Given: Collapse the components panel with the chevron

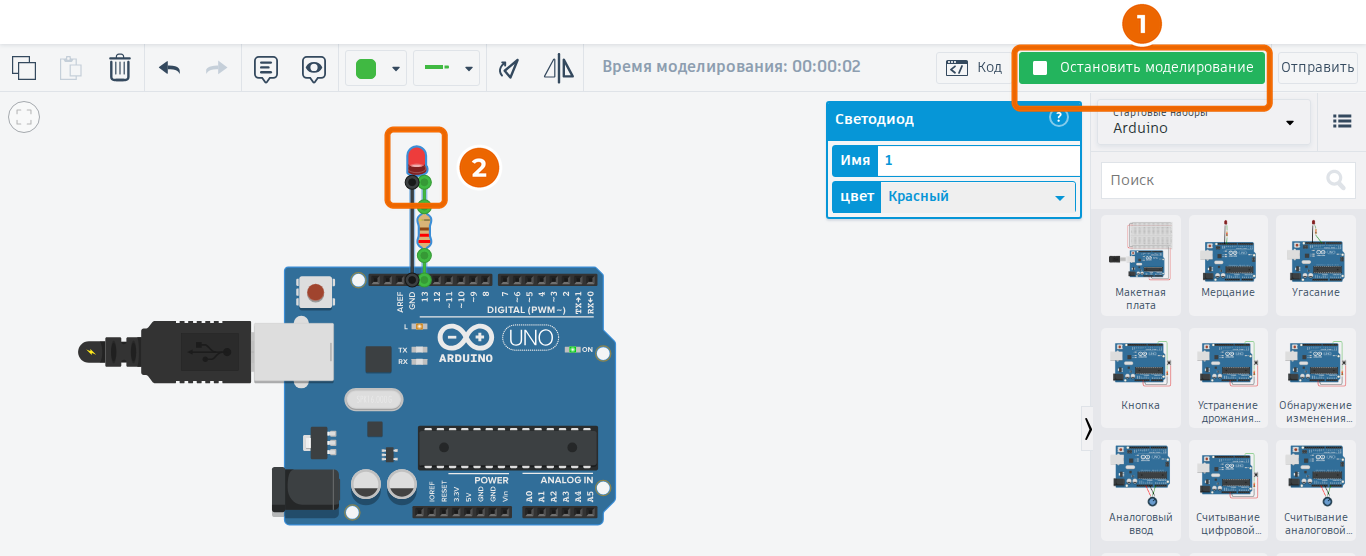Looking at the screenshot, I should (1087, 428).
